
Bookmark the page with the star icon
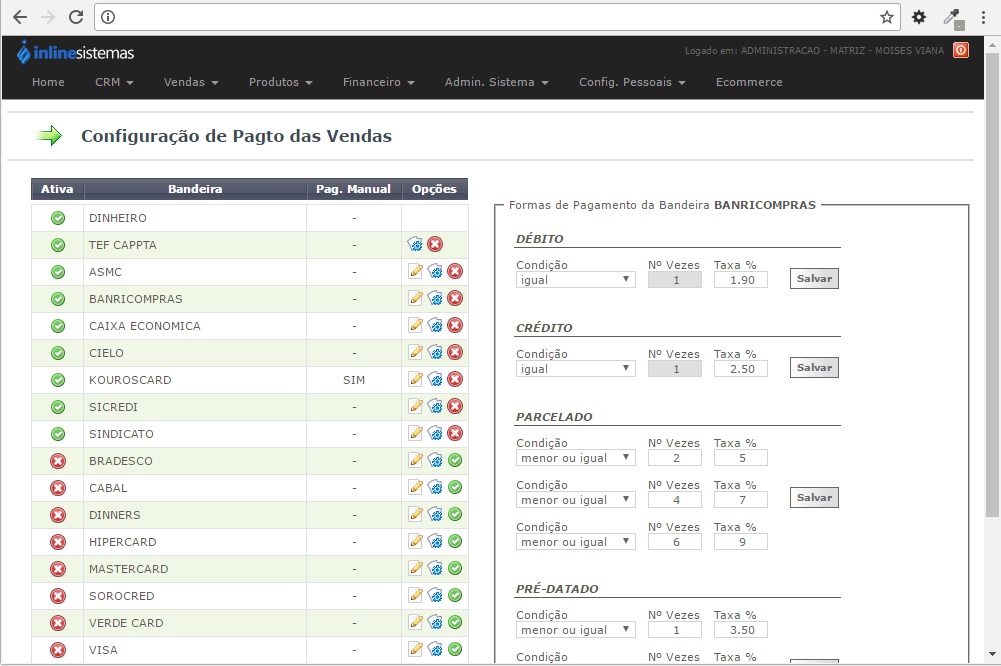[887, 17]
